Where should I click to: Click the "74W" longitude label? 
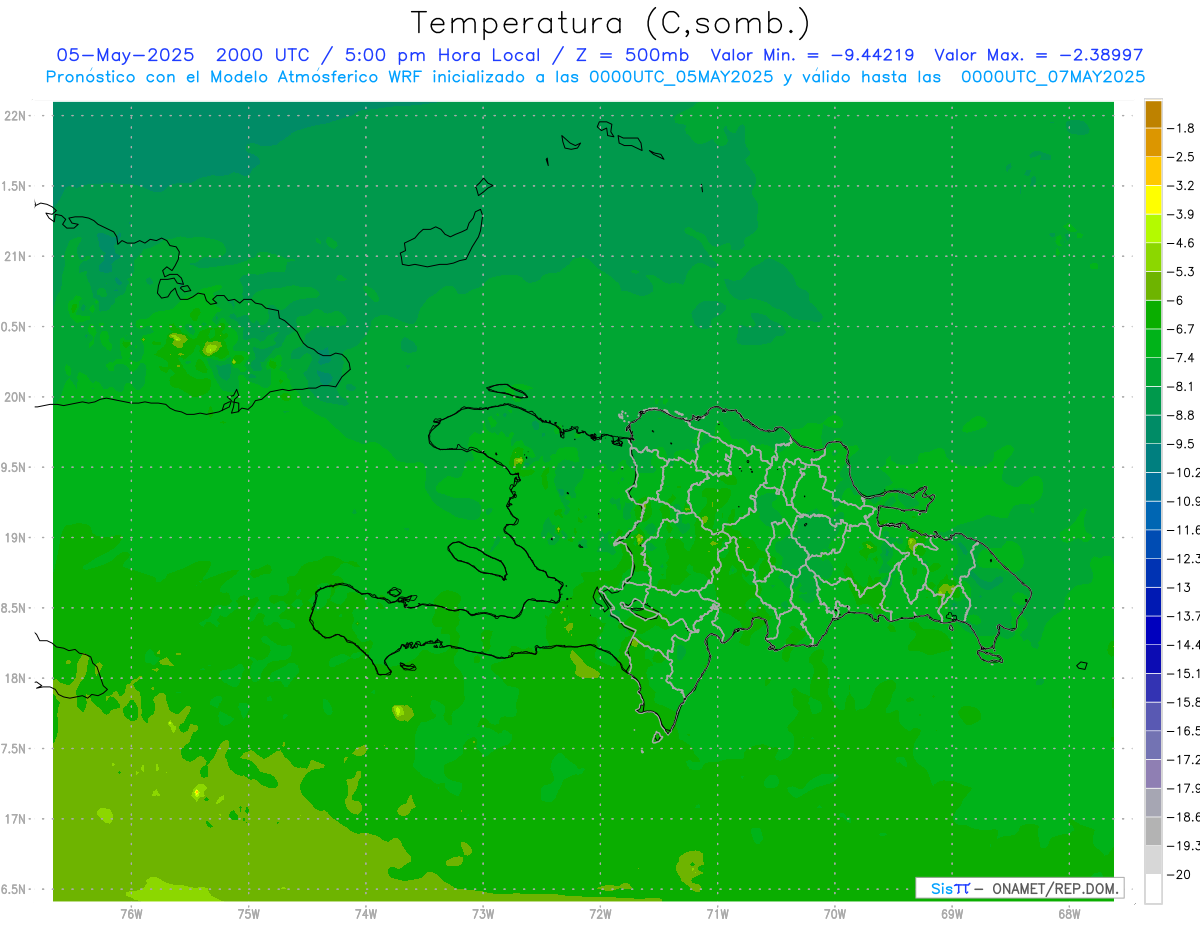point(366,913)
